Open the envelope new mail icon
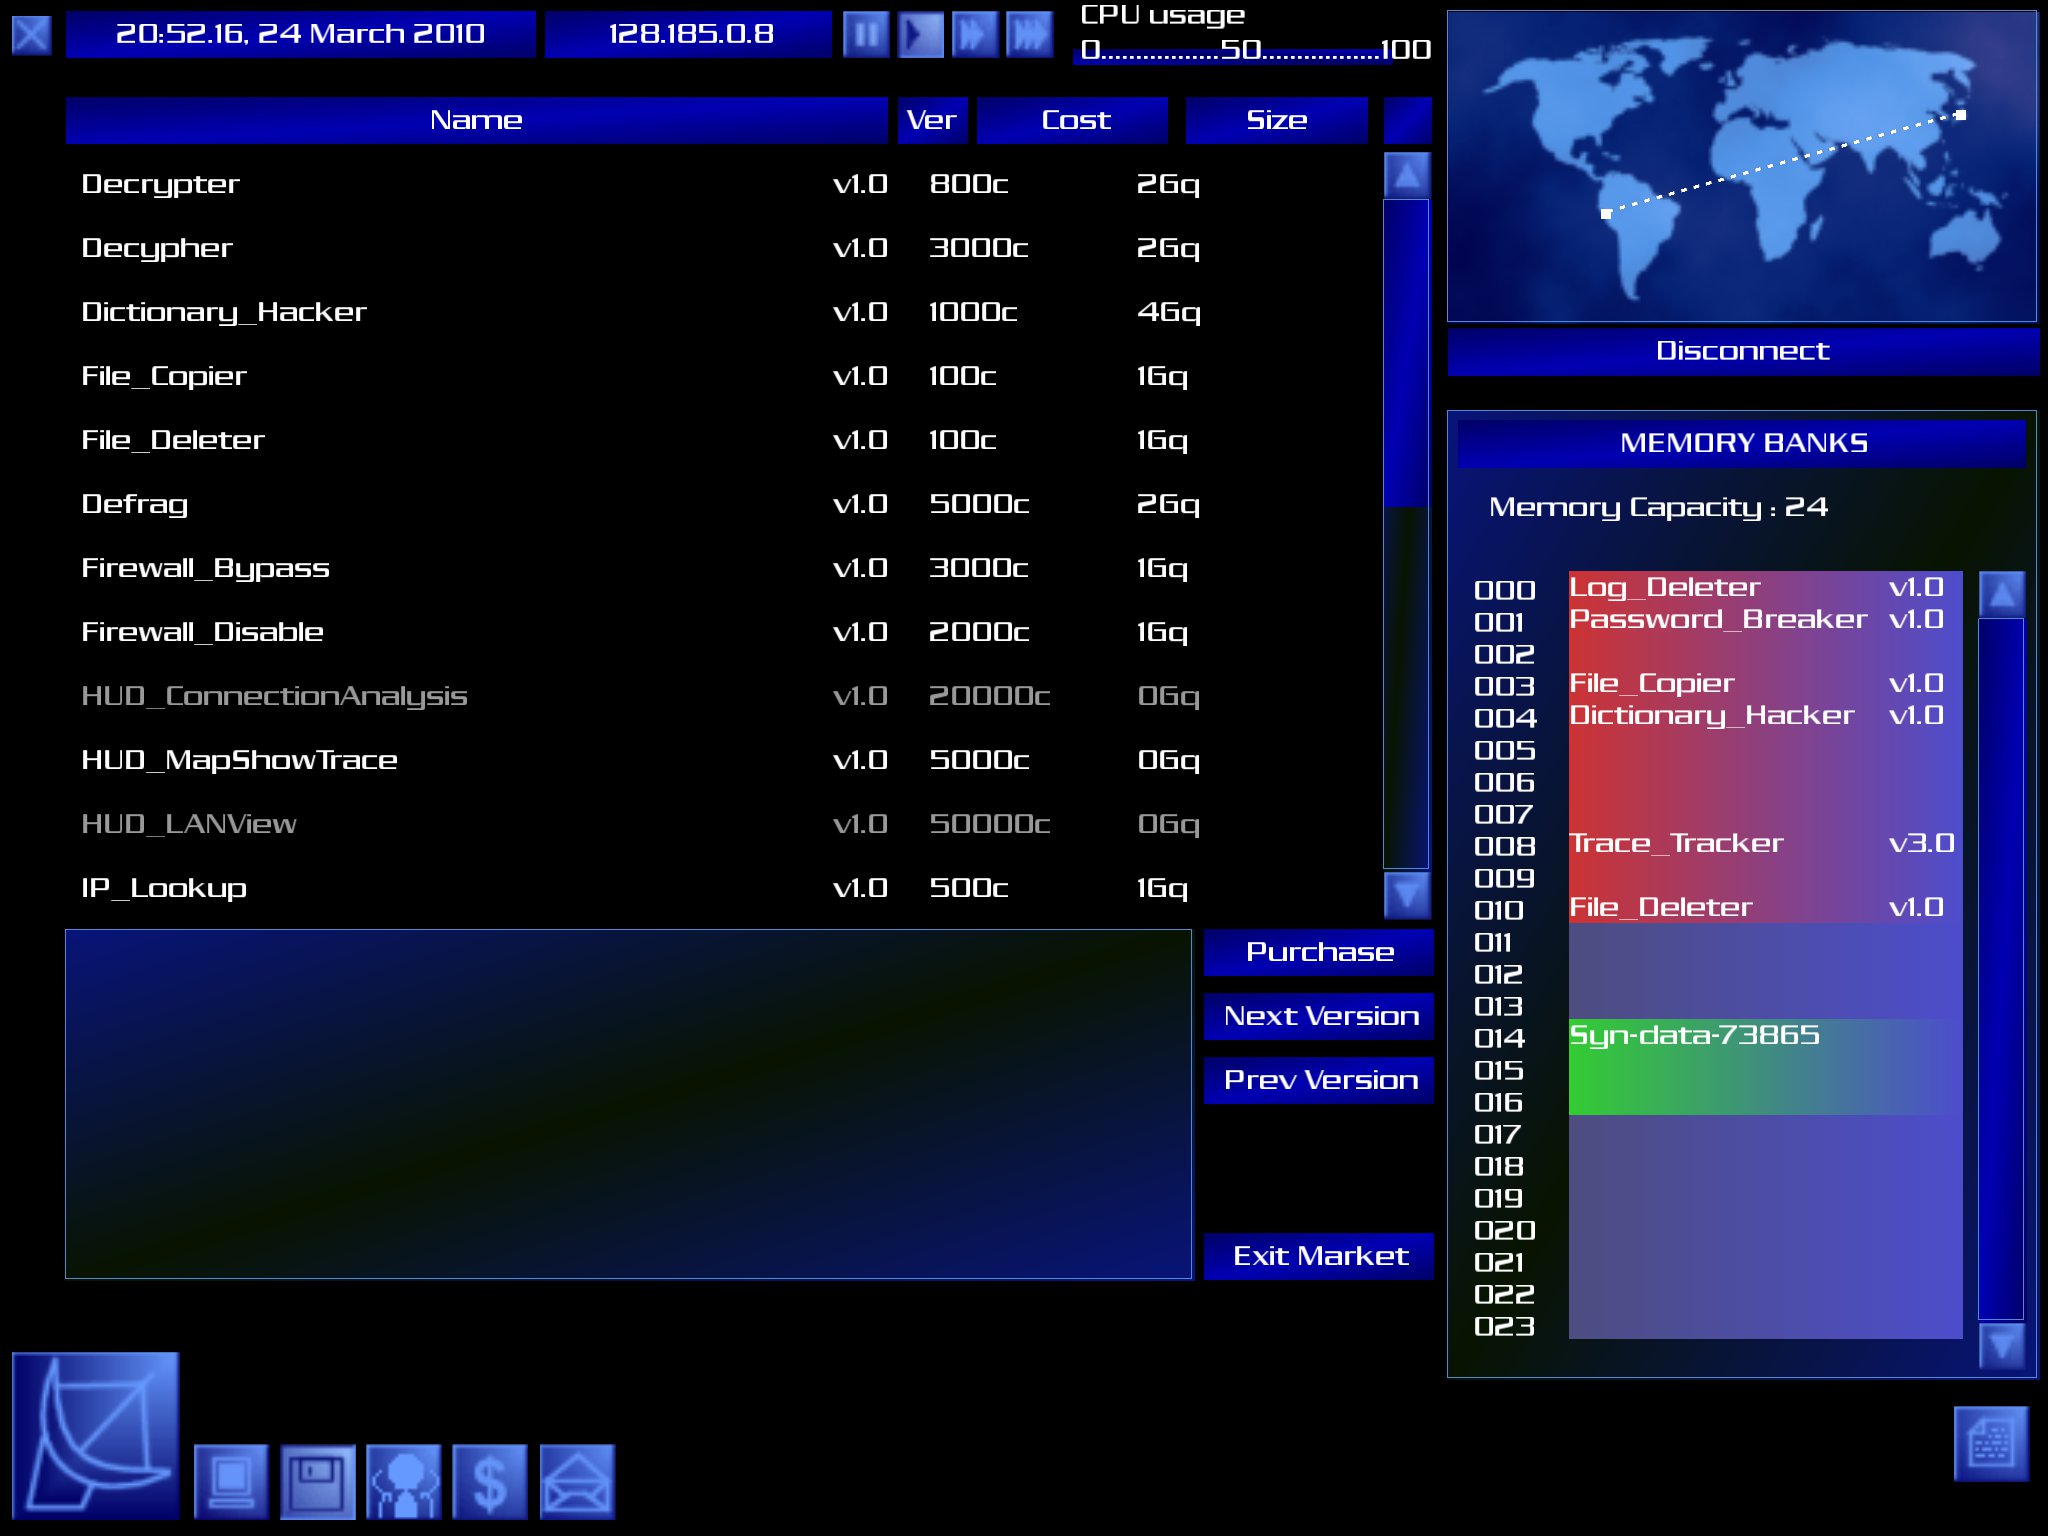The width and height of the screenshot is (2048, 1536). click(577, 1481)
